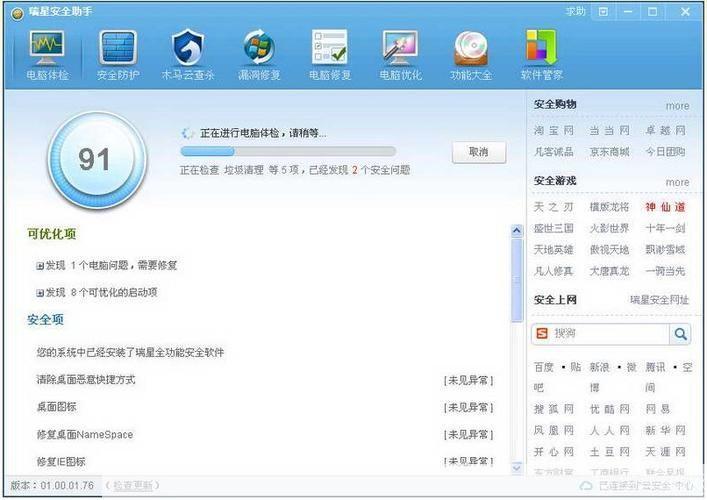The image size is (707, 500).
Task: Open the 盛世三国 game link
Action: tap(554, 229)
